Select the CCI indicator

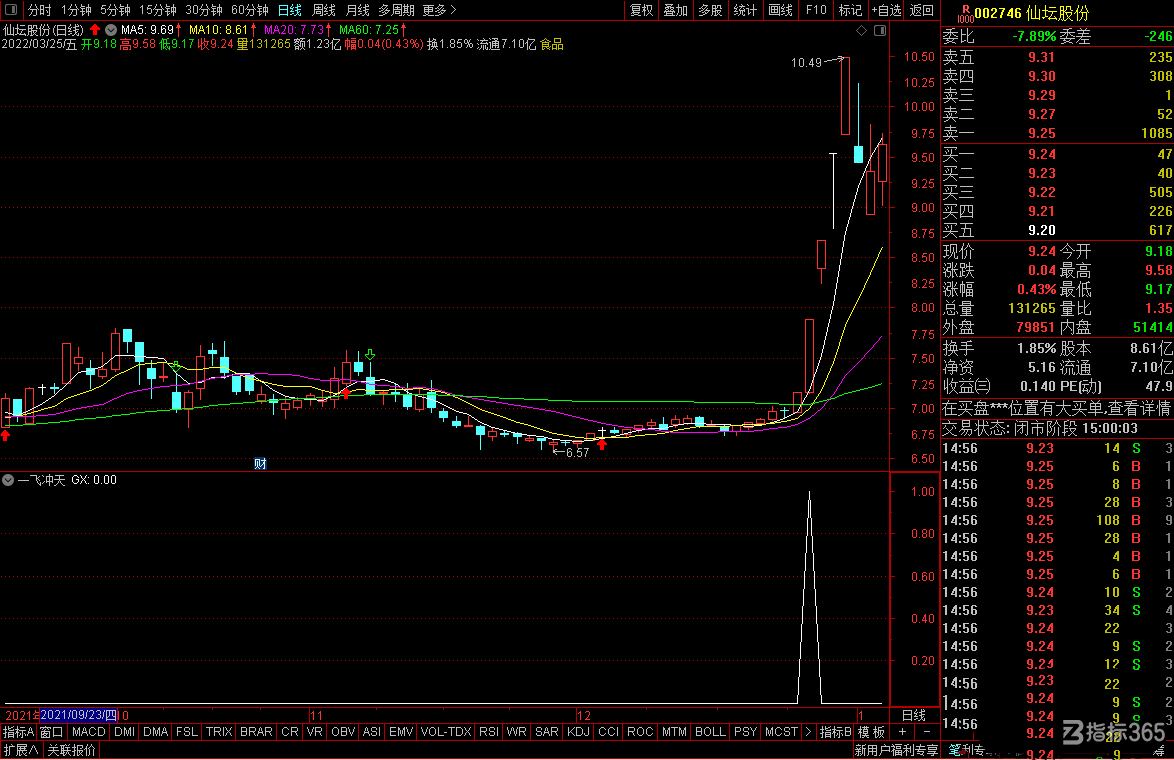tap(609, 732)
